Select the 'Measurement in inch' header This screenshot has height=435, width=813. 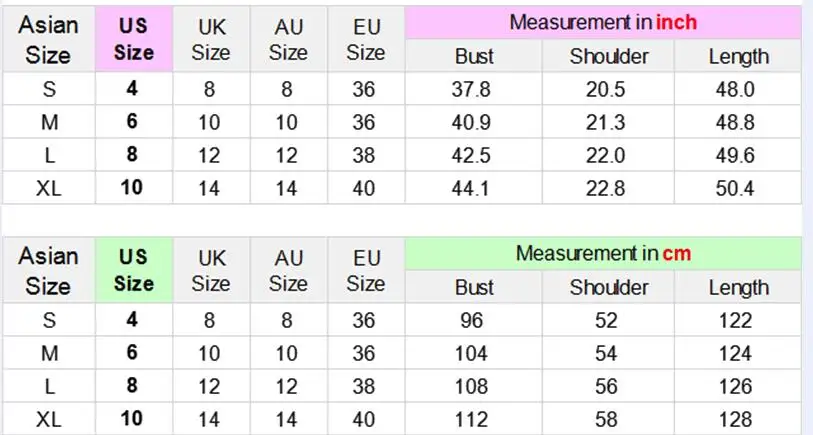click(603, 22)
